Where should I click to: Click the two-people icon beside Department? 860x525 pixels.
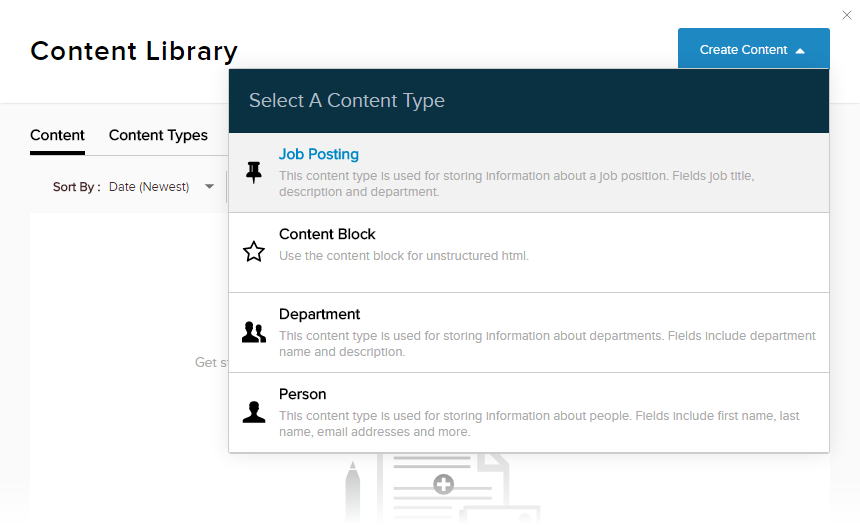tap(253, 332)
